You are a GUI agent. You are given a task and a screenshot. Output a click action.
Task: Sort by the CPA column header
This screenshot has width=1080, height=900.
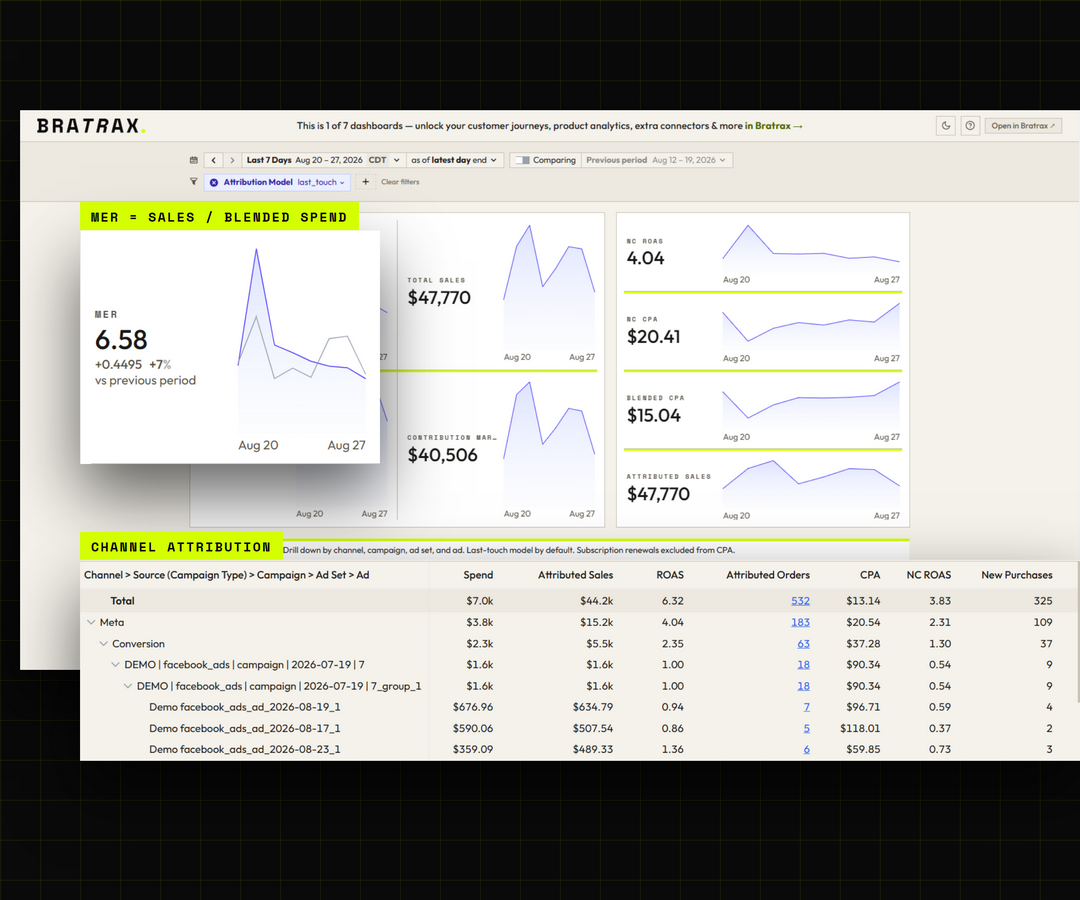[870, 575]
